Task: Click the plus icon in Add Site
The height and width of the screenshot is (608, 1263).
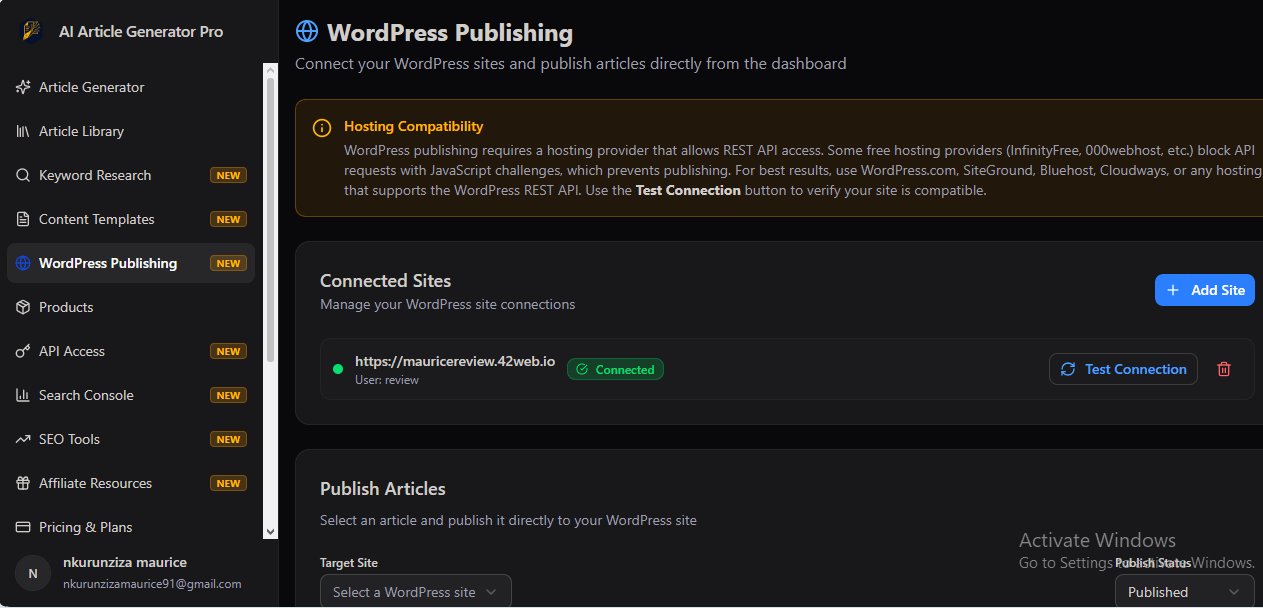Action: (1173, 290)
